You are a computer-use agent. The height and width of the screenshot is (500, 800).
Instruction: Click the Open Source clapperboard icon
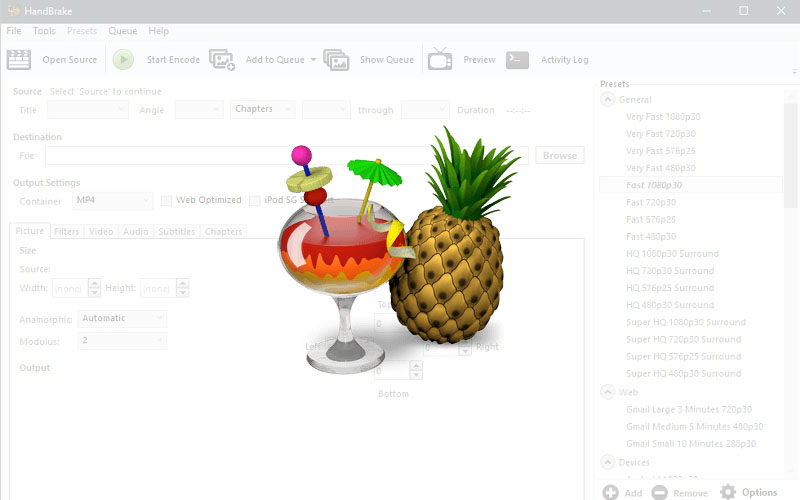pyautogui.click(x=19, y=59)
